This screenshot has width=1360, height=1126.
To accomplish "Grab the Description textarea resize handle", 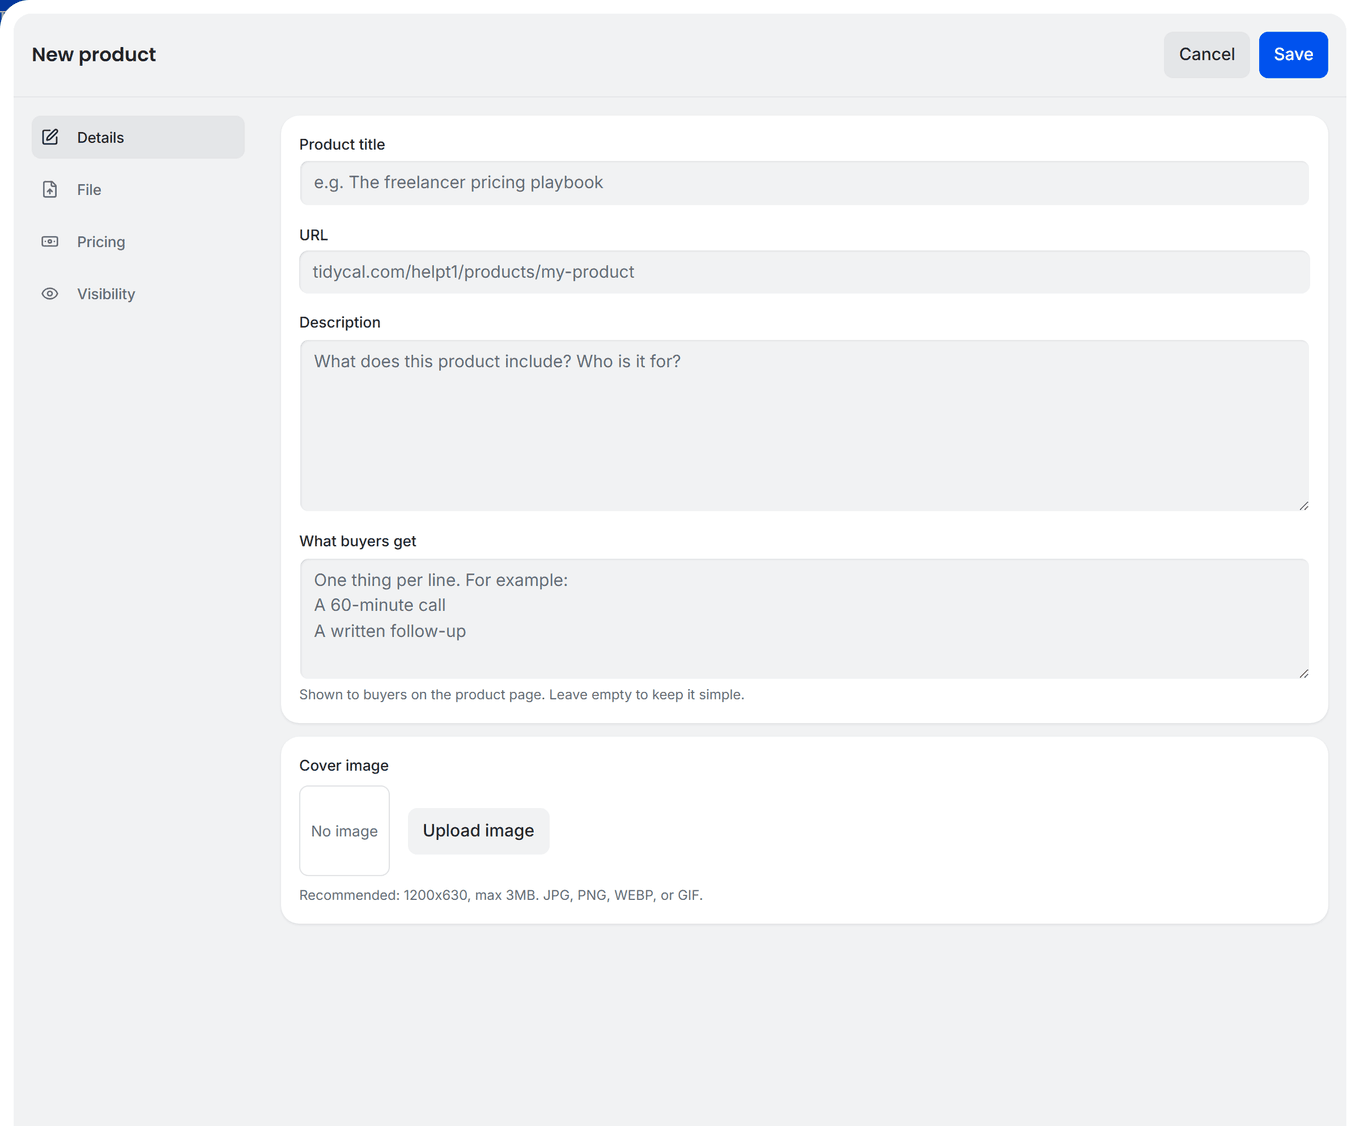I will click(x=1303, y=505).
